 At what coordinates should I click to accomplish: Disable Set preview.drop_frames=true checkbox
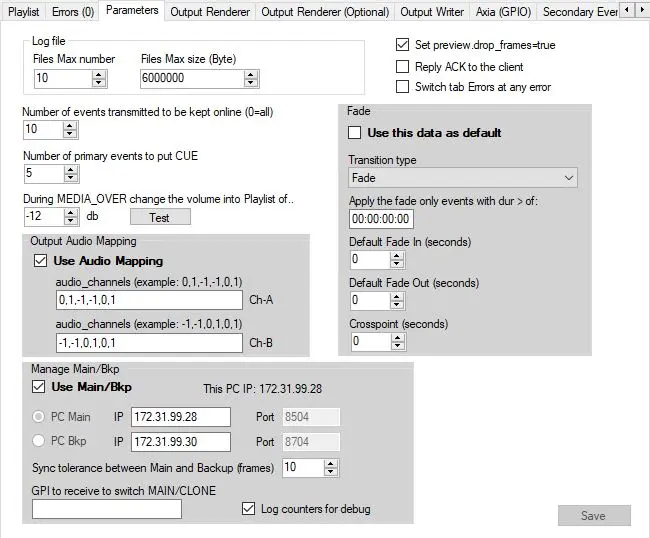tap(402, 45)
